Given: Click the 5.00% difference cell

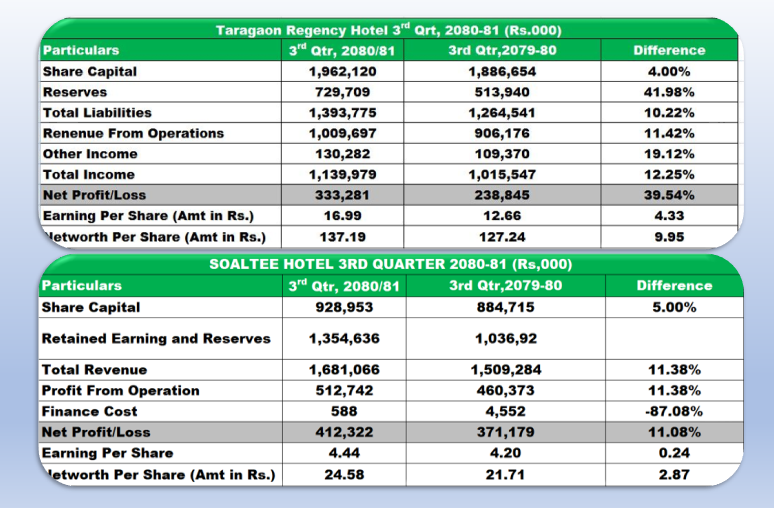Looking at the screenshot, I should (674, 308).
